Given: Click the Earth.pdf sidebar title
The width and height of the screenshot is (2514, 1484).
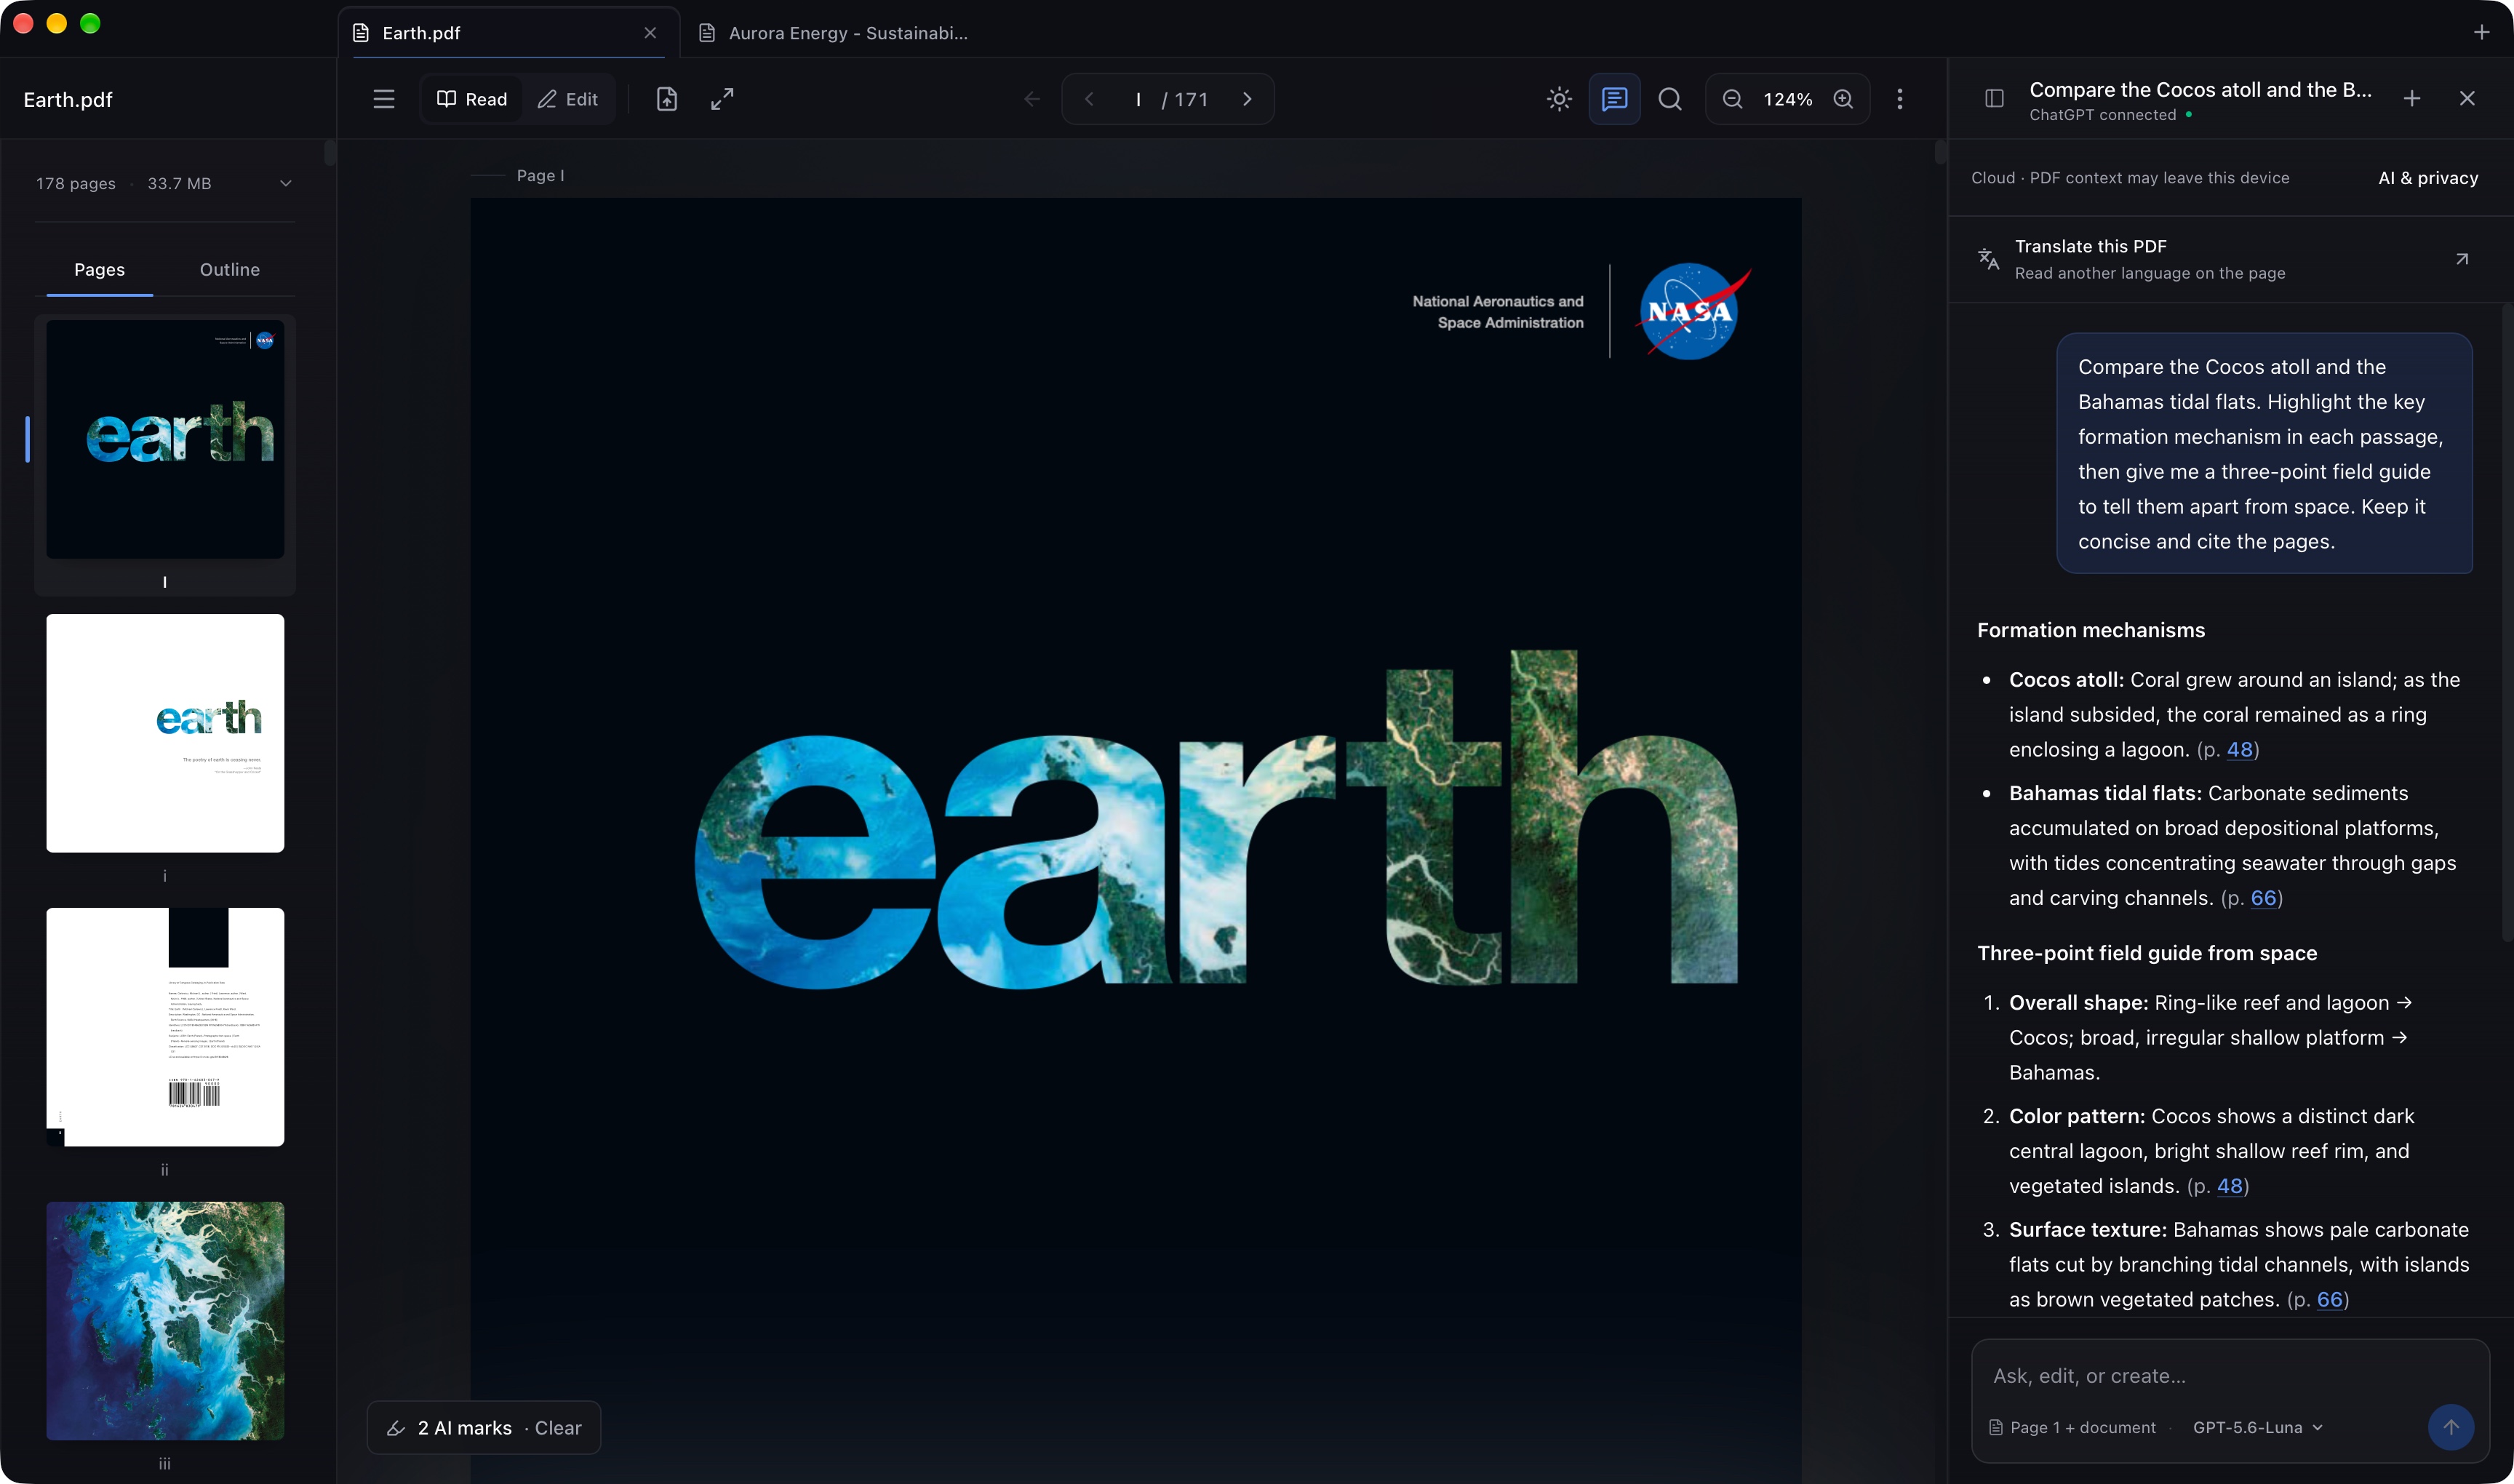Looking at the screenshot, I should point(68,100).
